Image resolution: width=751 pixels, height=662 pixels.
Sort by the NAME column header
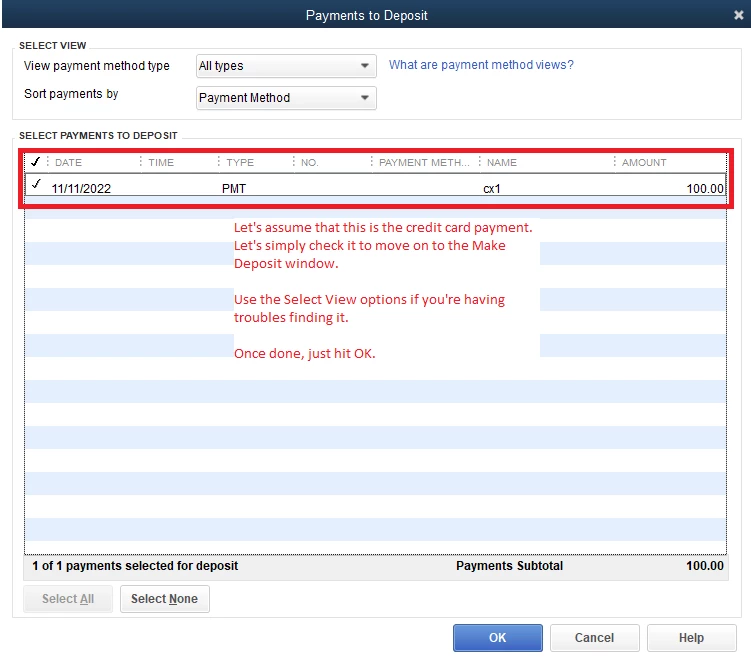coord(501,162)
